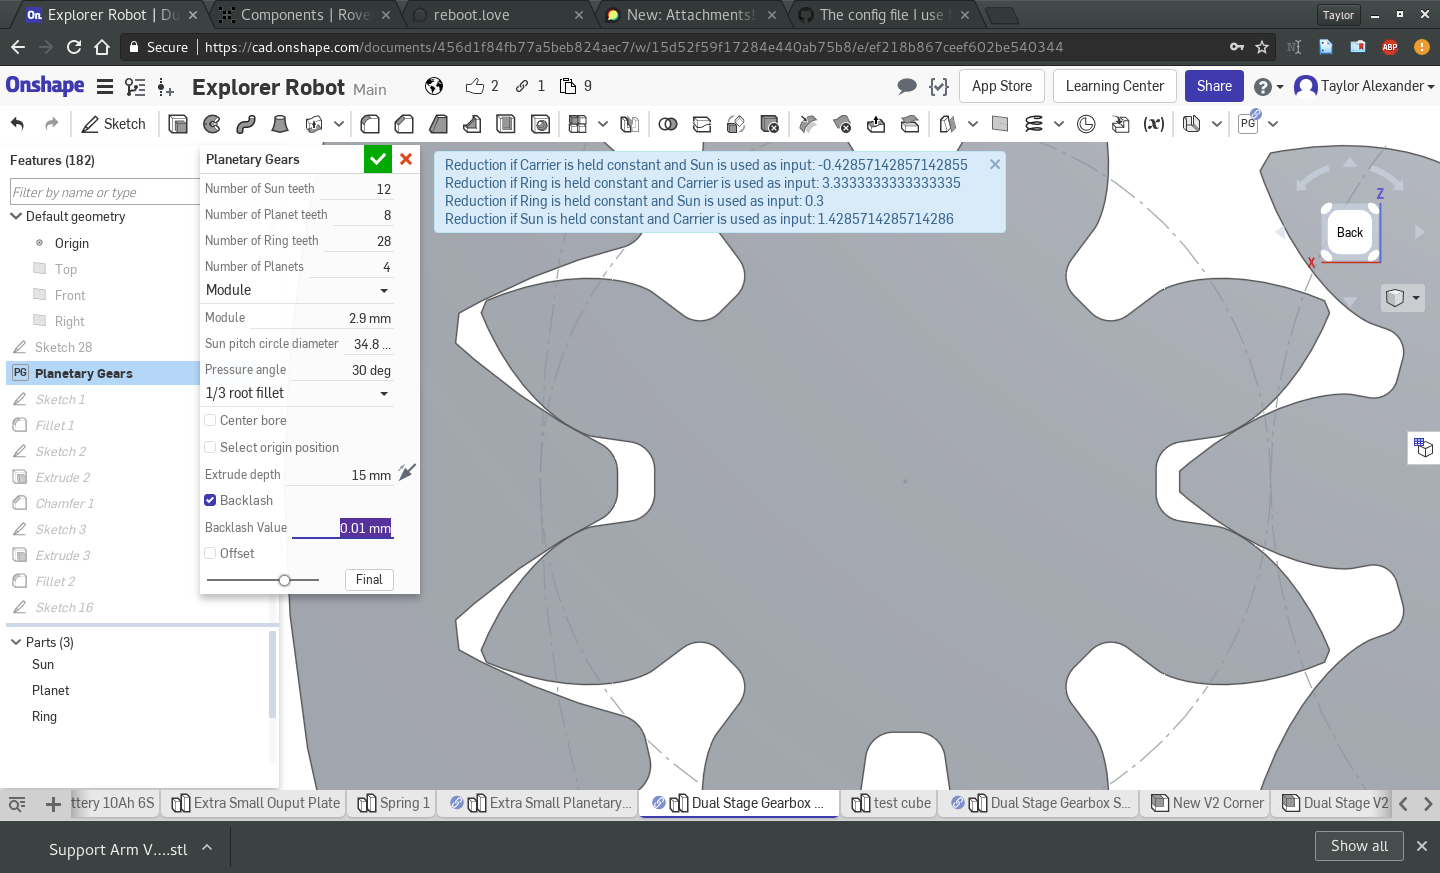Select the Loft tool
The height and width of the screenshot is (873, 1440).
(280, 124)
